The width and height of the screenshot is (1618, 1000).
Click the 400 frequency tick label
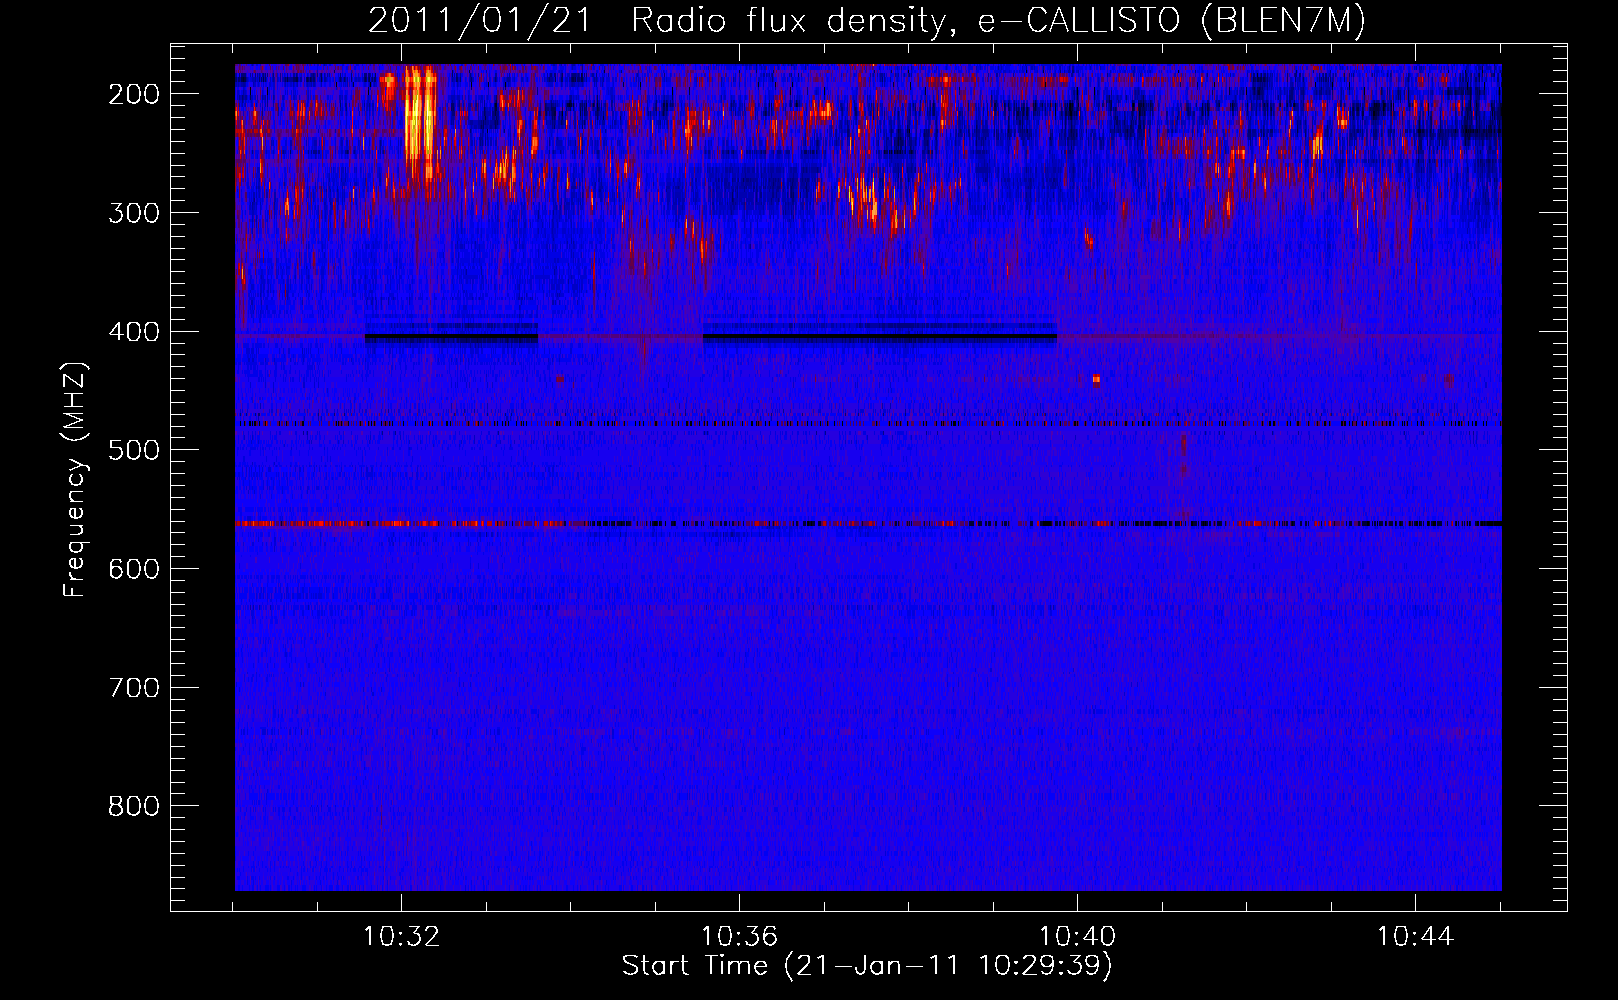(x=134, y=332)
